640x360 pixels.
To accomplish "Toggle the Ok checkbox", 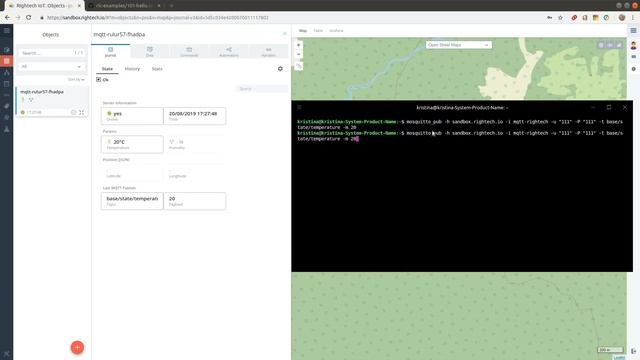I will 99,80.
